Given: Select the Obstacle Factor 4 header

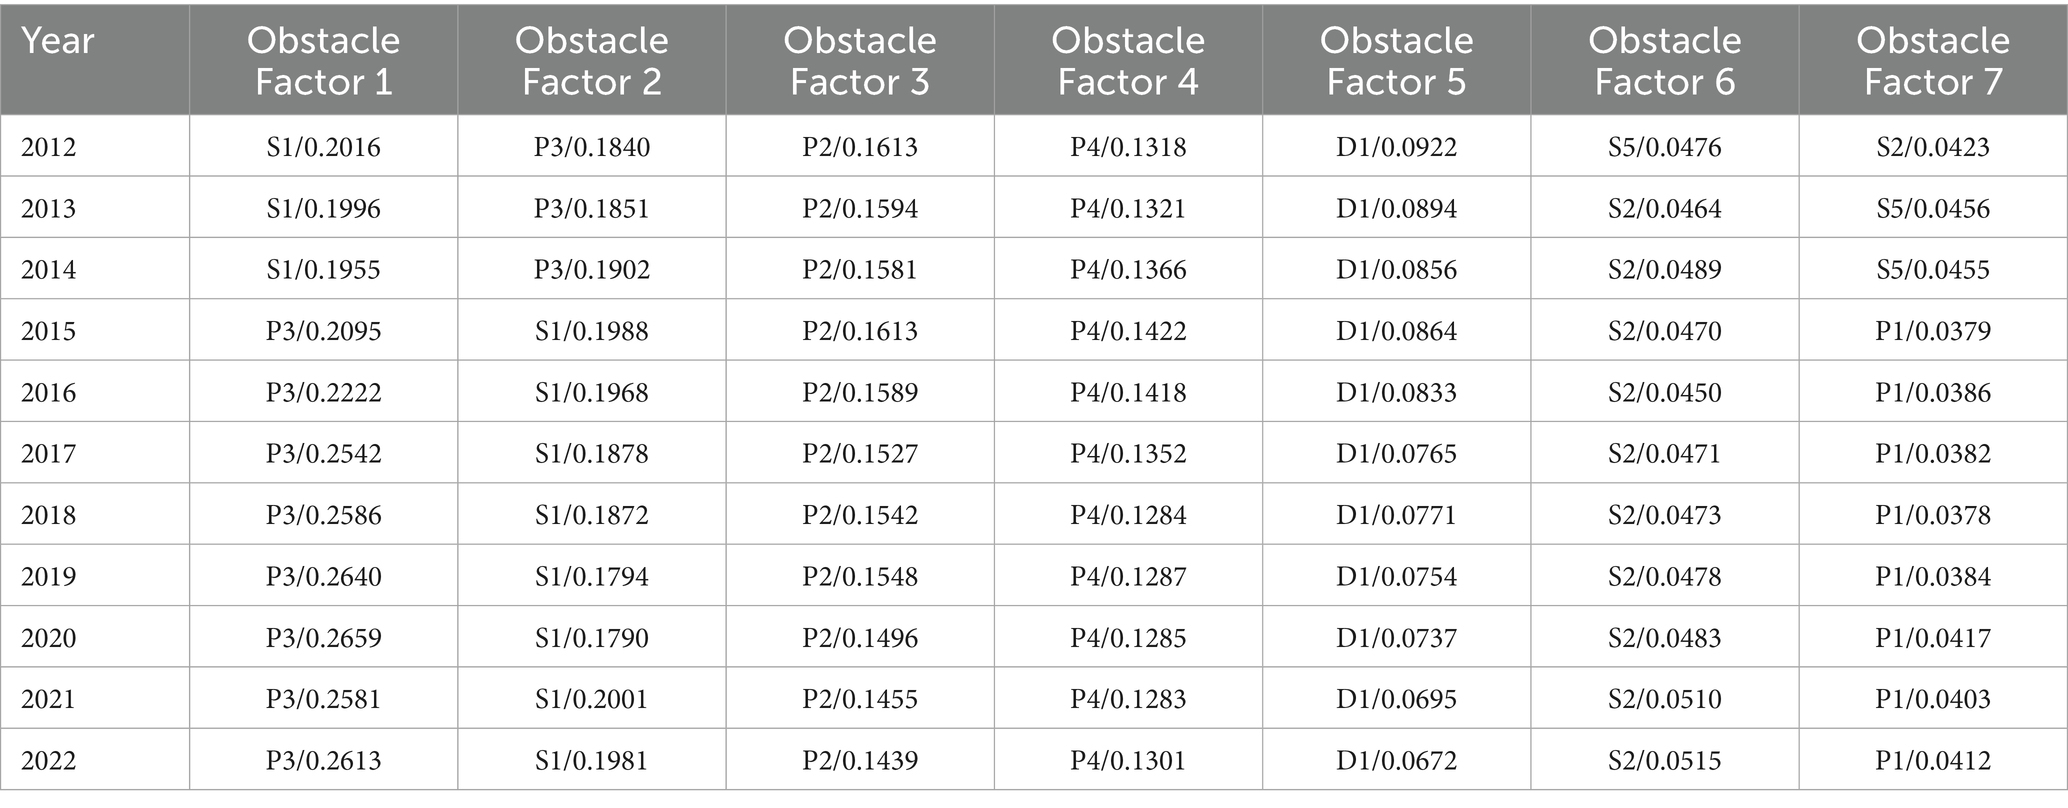Looking at the screenshot, I should click(x=1128, y=59).
